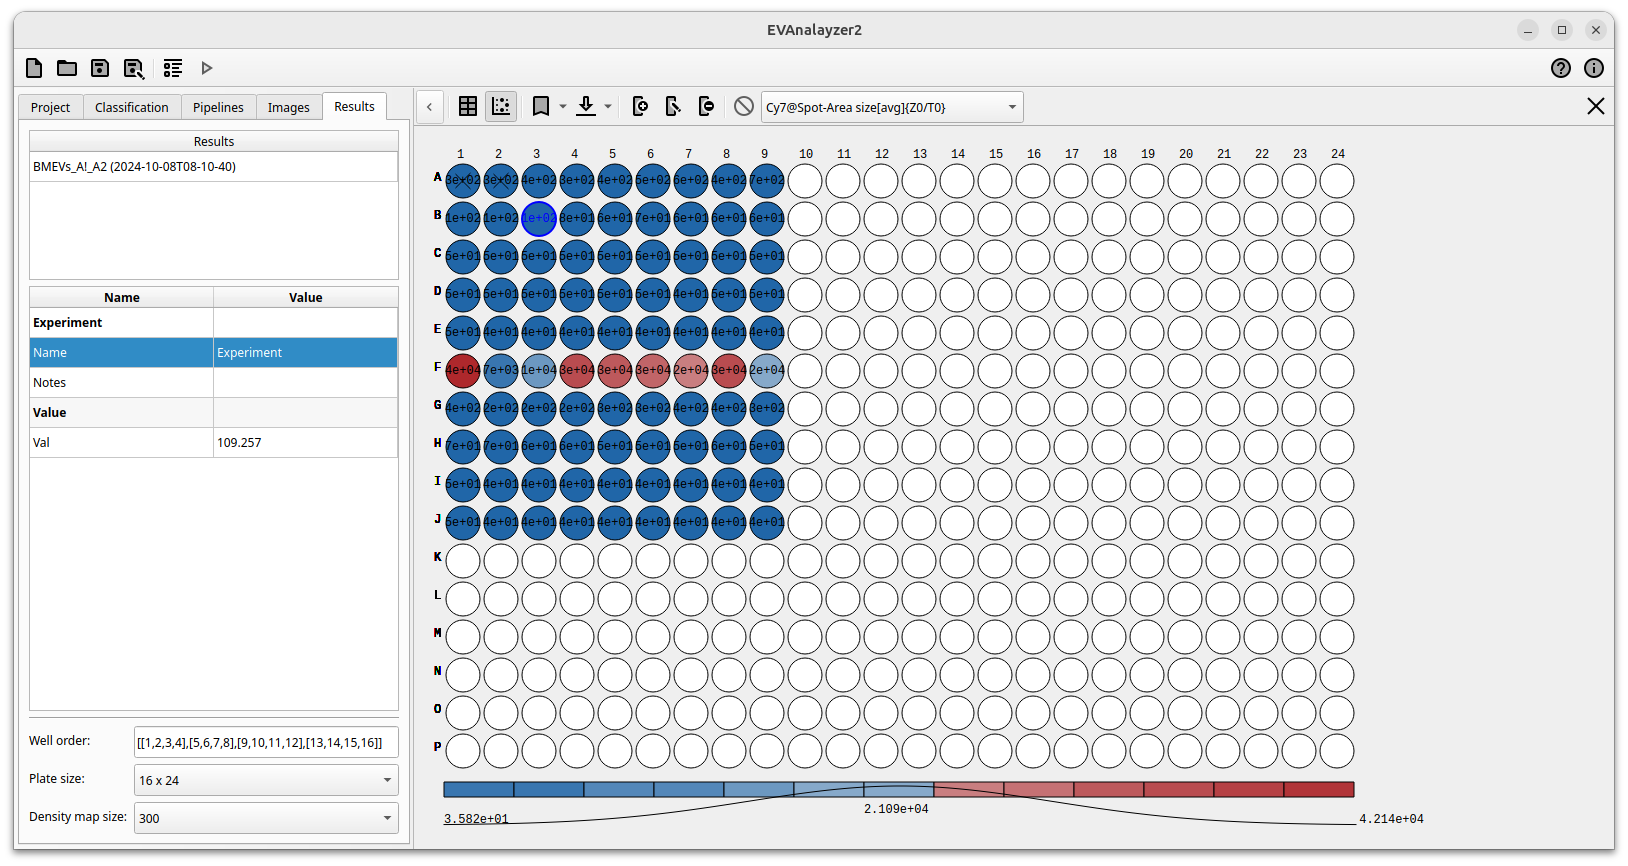
Task: Click well F9 in the plate
Action: [x=766, y=371]
